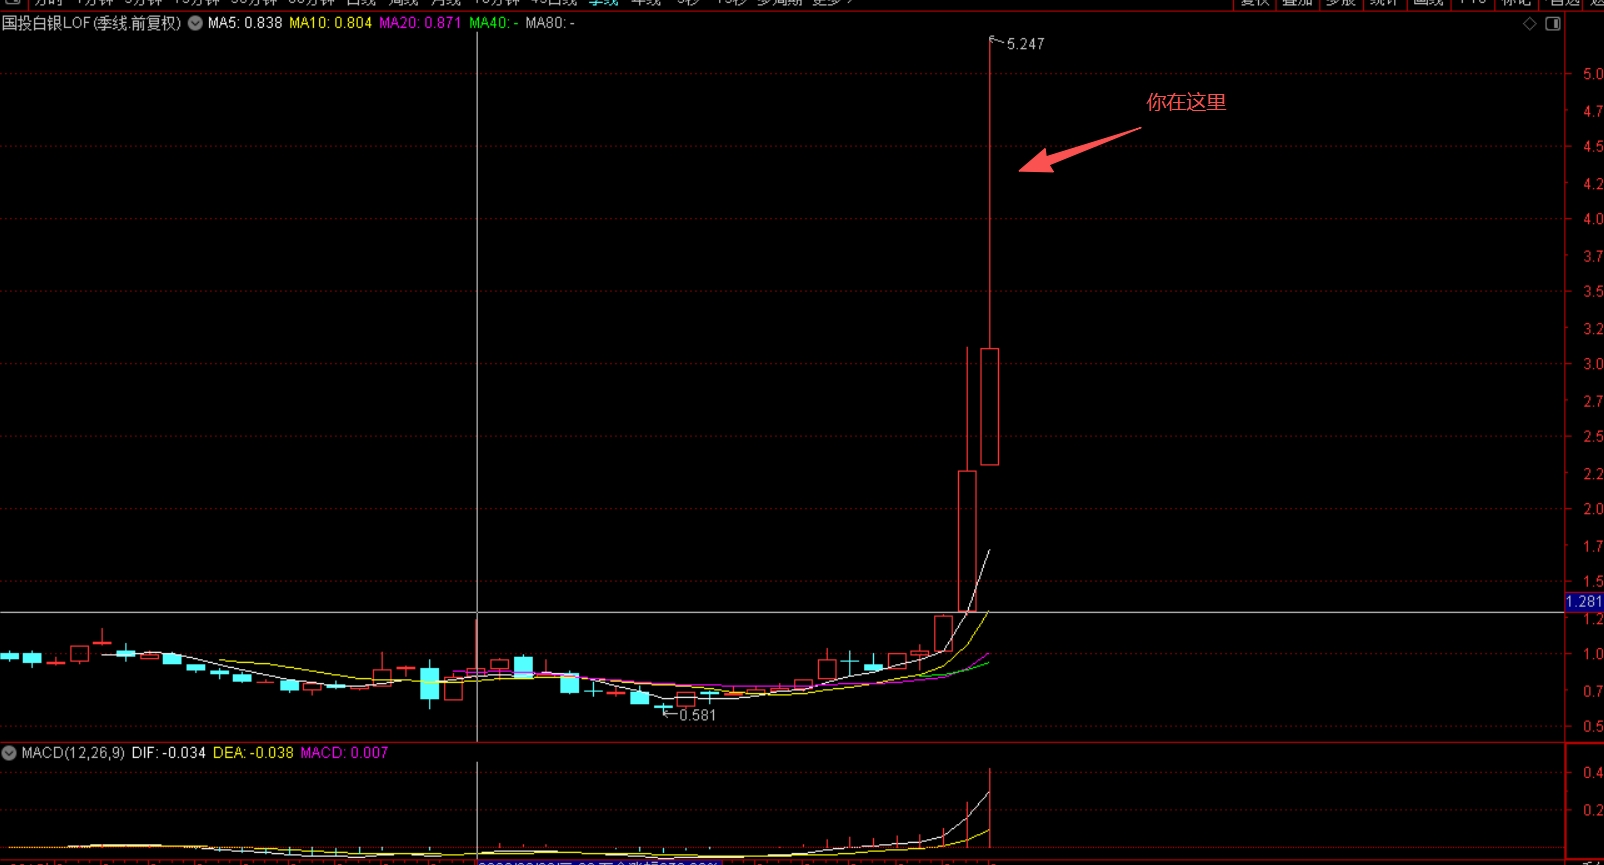Toggle the side panel layout icon

pyautogui.click(x=1553, y=24)
